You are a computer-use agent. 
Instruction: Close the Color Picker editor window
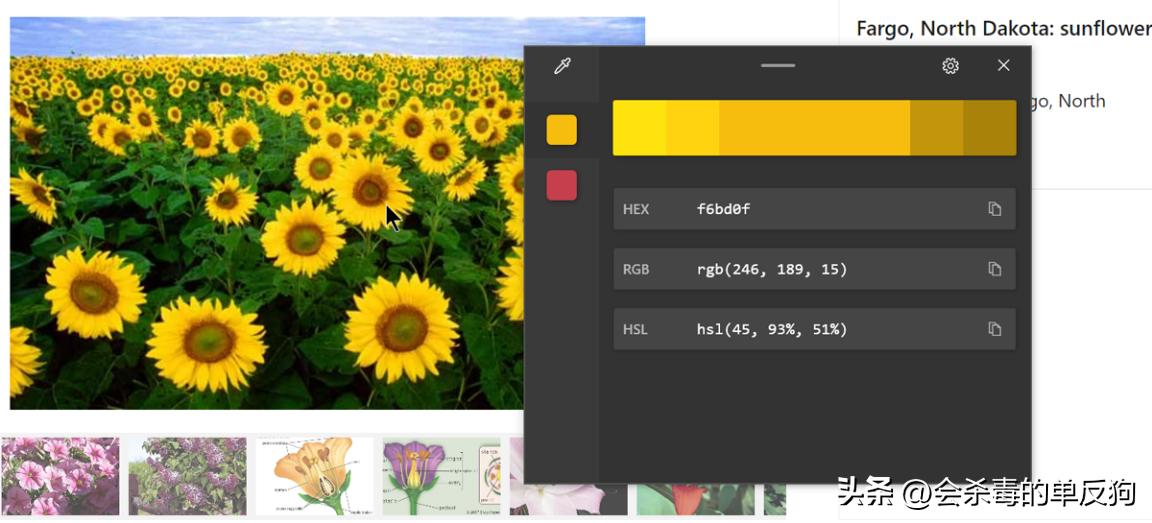coord(1004,65)
